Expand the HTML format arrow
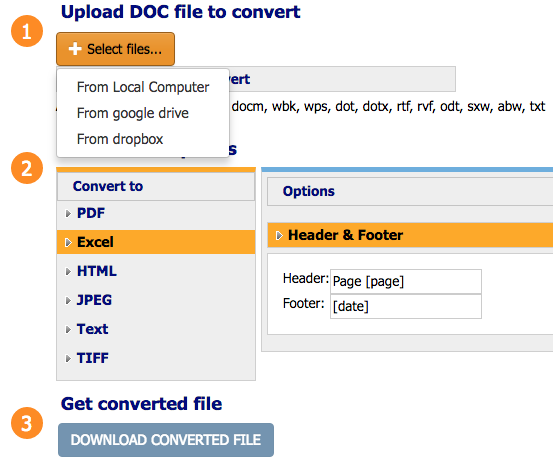 [68, 272]
